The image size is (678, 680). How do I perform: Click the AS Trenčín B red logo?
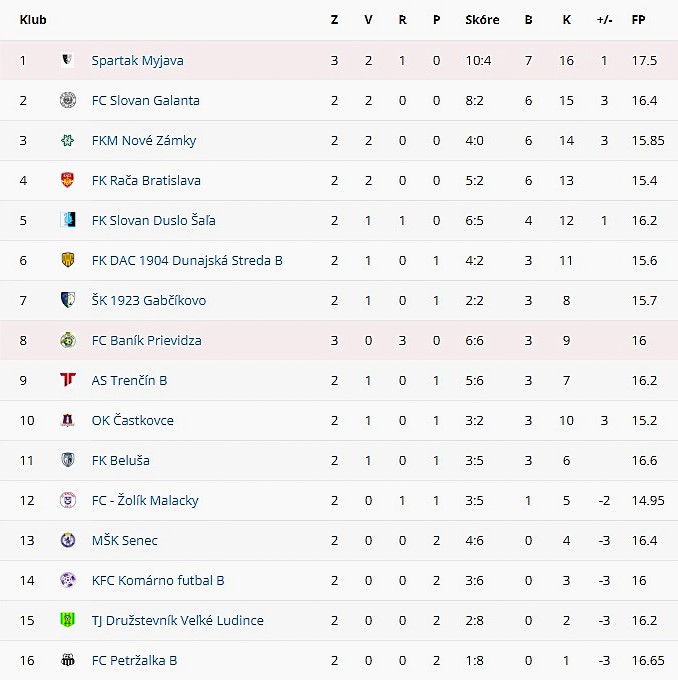[68, 380]
